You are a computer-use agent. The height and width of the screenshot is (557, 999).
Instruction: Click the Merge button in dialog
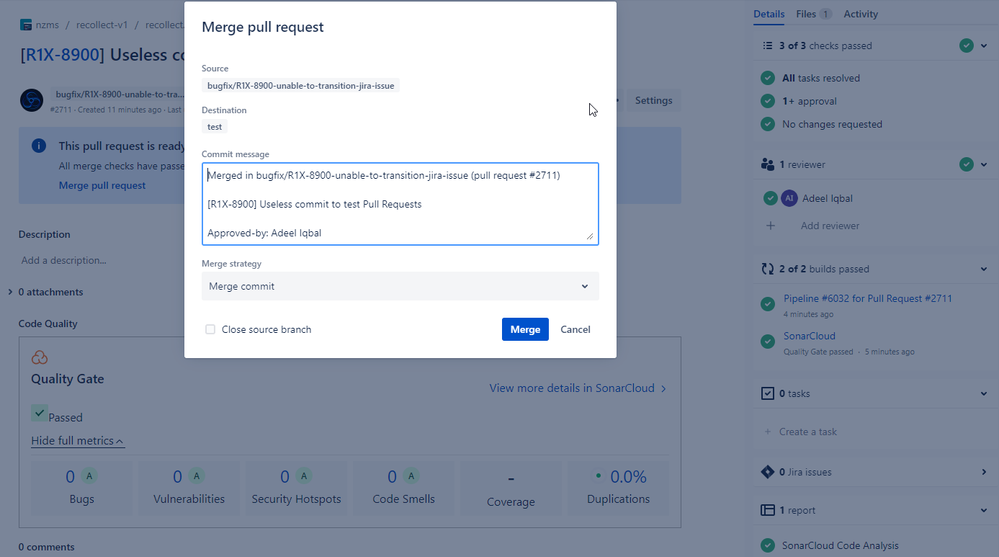525,329
